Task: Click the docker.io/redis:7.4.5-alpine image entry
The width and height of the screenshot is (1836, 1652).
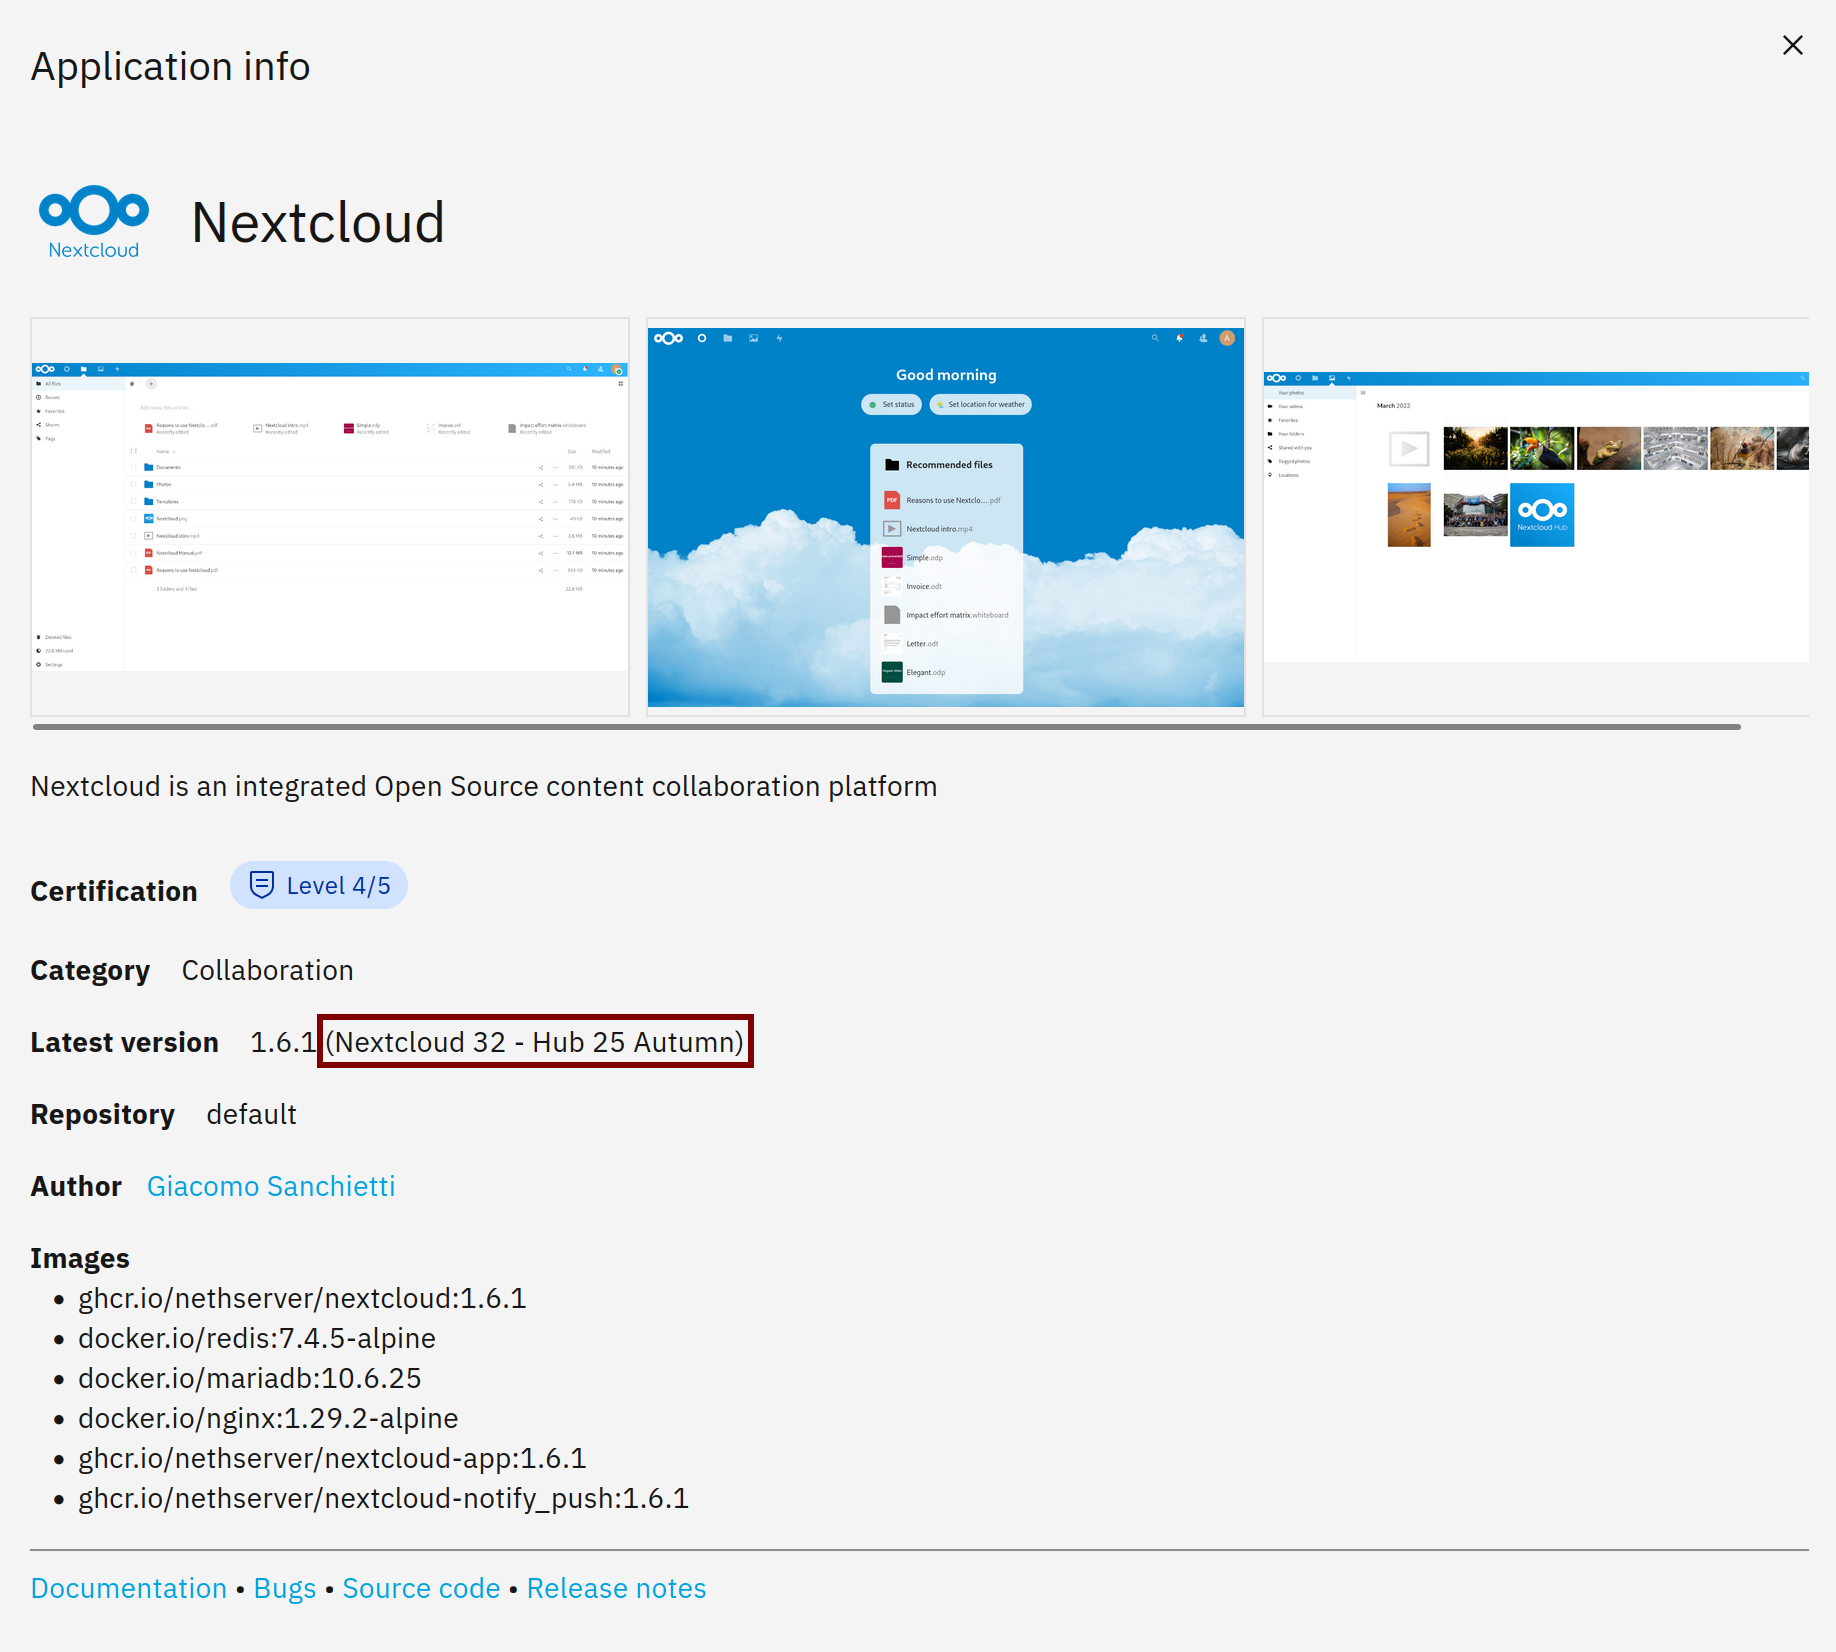Action: tap(257, 1338)
